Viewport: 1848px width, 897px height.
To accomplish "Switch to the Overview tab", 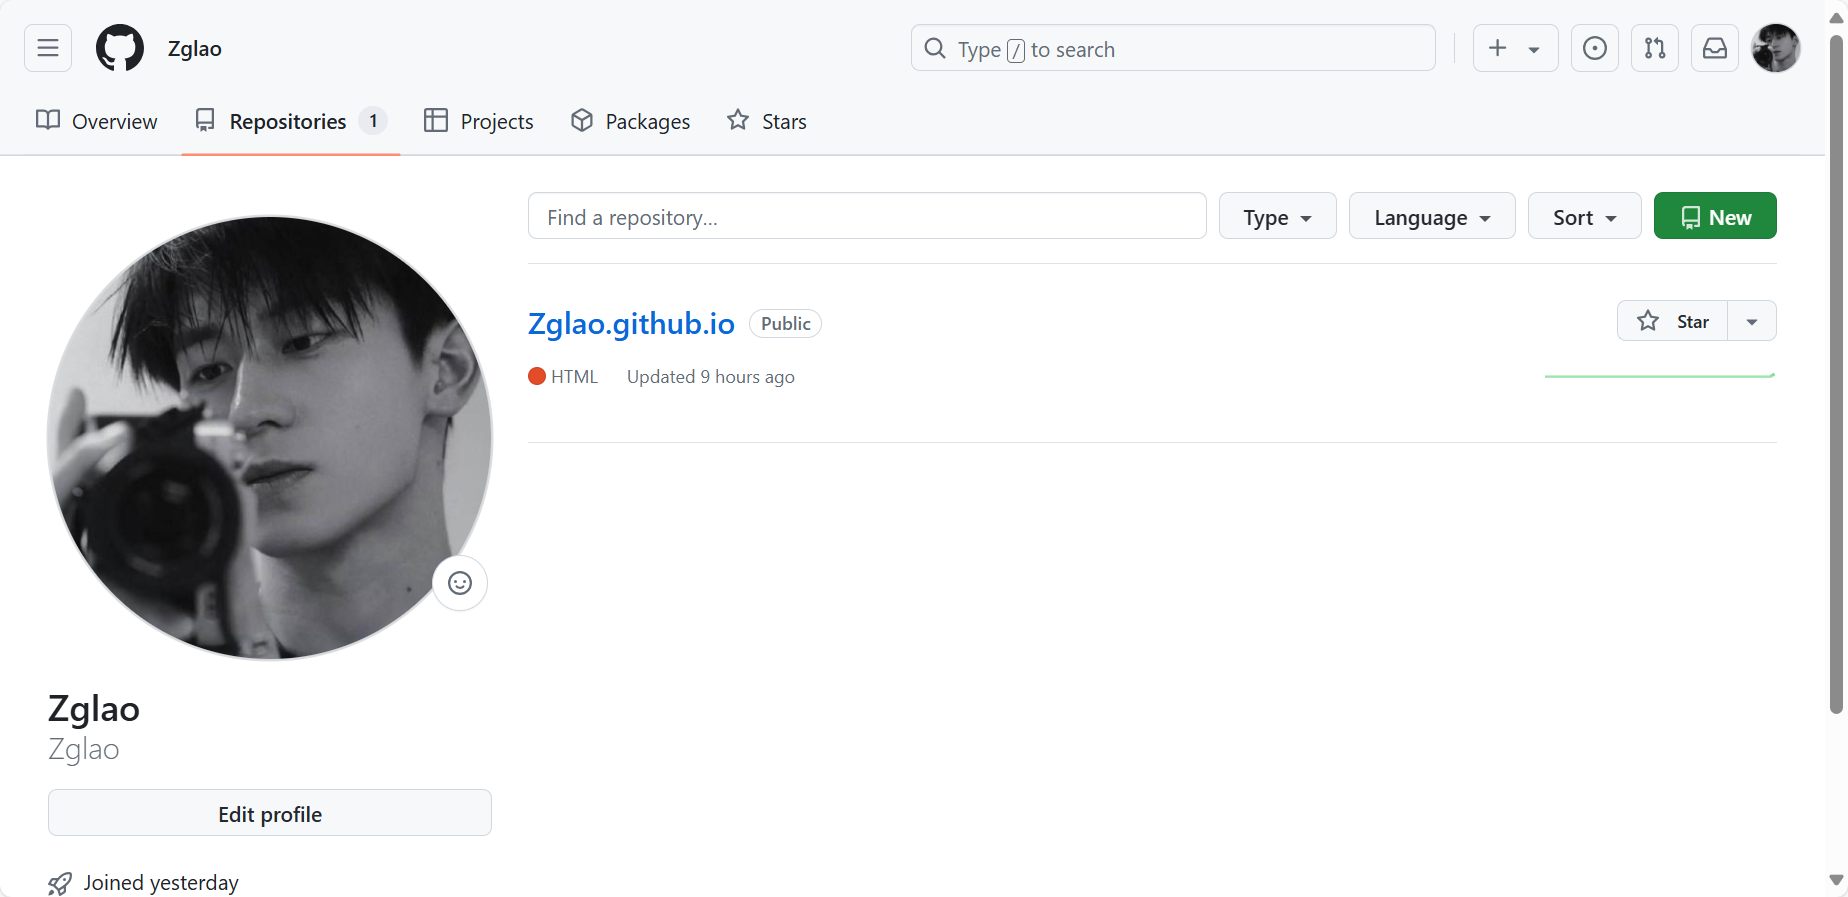I will click(x=97, y=121).
